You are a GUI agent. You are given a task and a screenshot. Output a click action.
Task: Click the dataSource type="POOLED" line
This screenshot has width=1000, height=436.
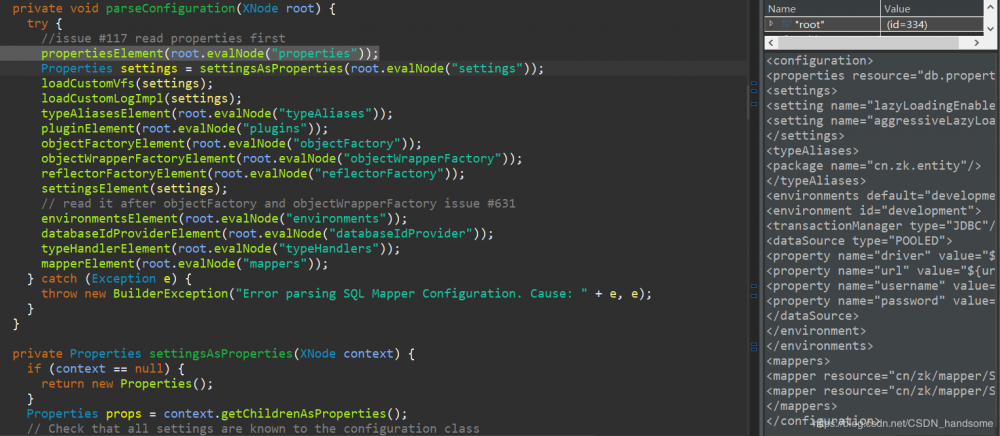pyautogui.click(x=859, y=241)
